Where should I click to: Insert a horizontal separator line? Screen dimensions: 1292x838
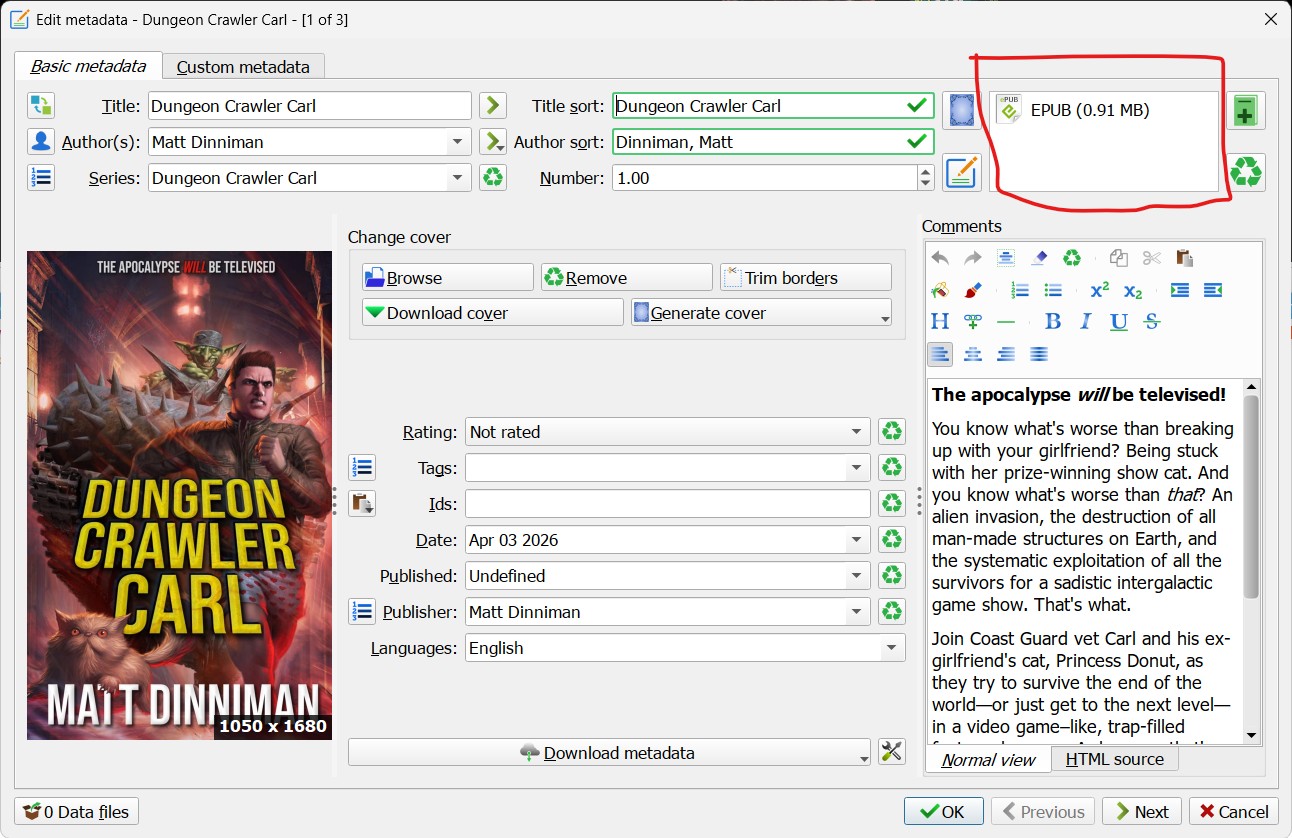click(1006, 322)
